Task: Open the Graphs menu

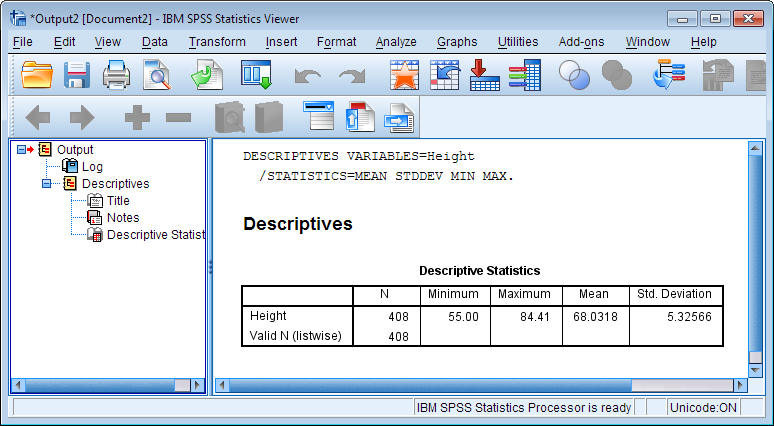Action: pyautogui.click(x=457, y=42)
